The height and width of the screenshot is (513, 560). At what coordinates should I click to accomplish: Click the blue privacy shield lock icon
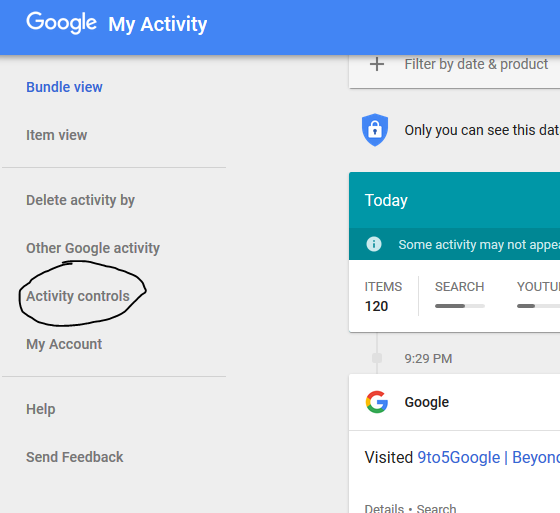tap(375, 130)
